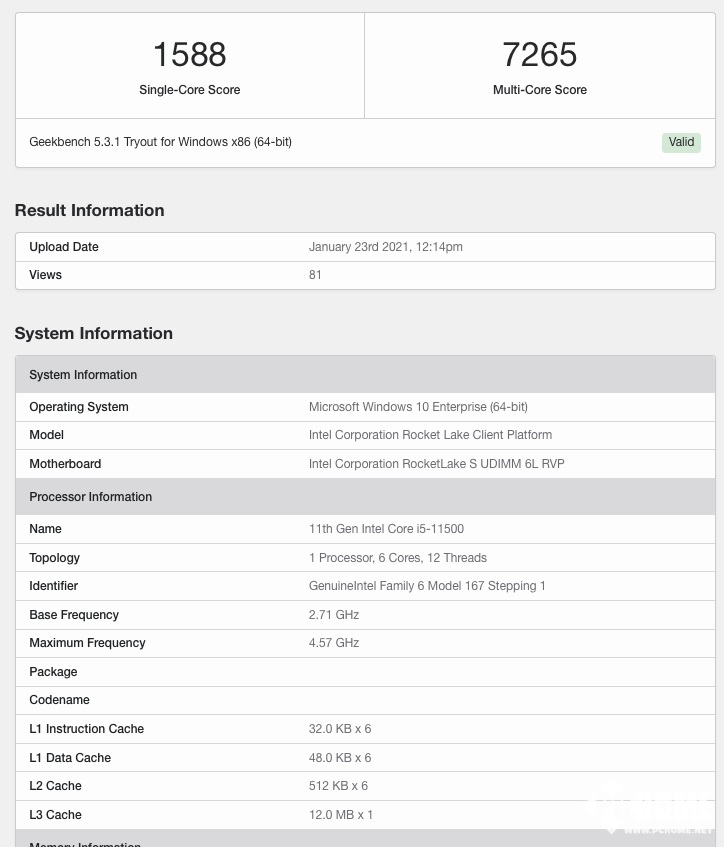This screenshot has height=847, width=724.
Task: Click the Geekbench 5.3.1 Tryout version text
Action: point(160,142)
